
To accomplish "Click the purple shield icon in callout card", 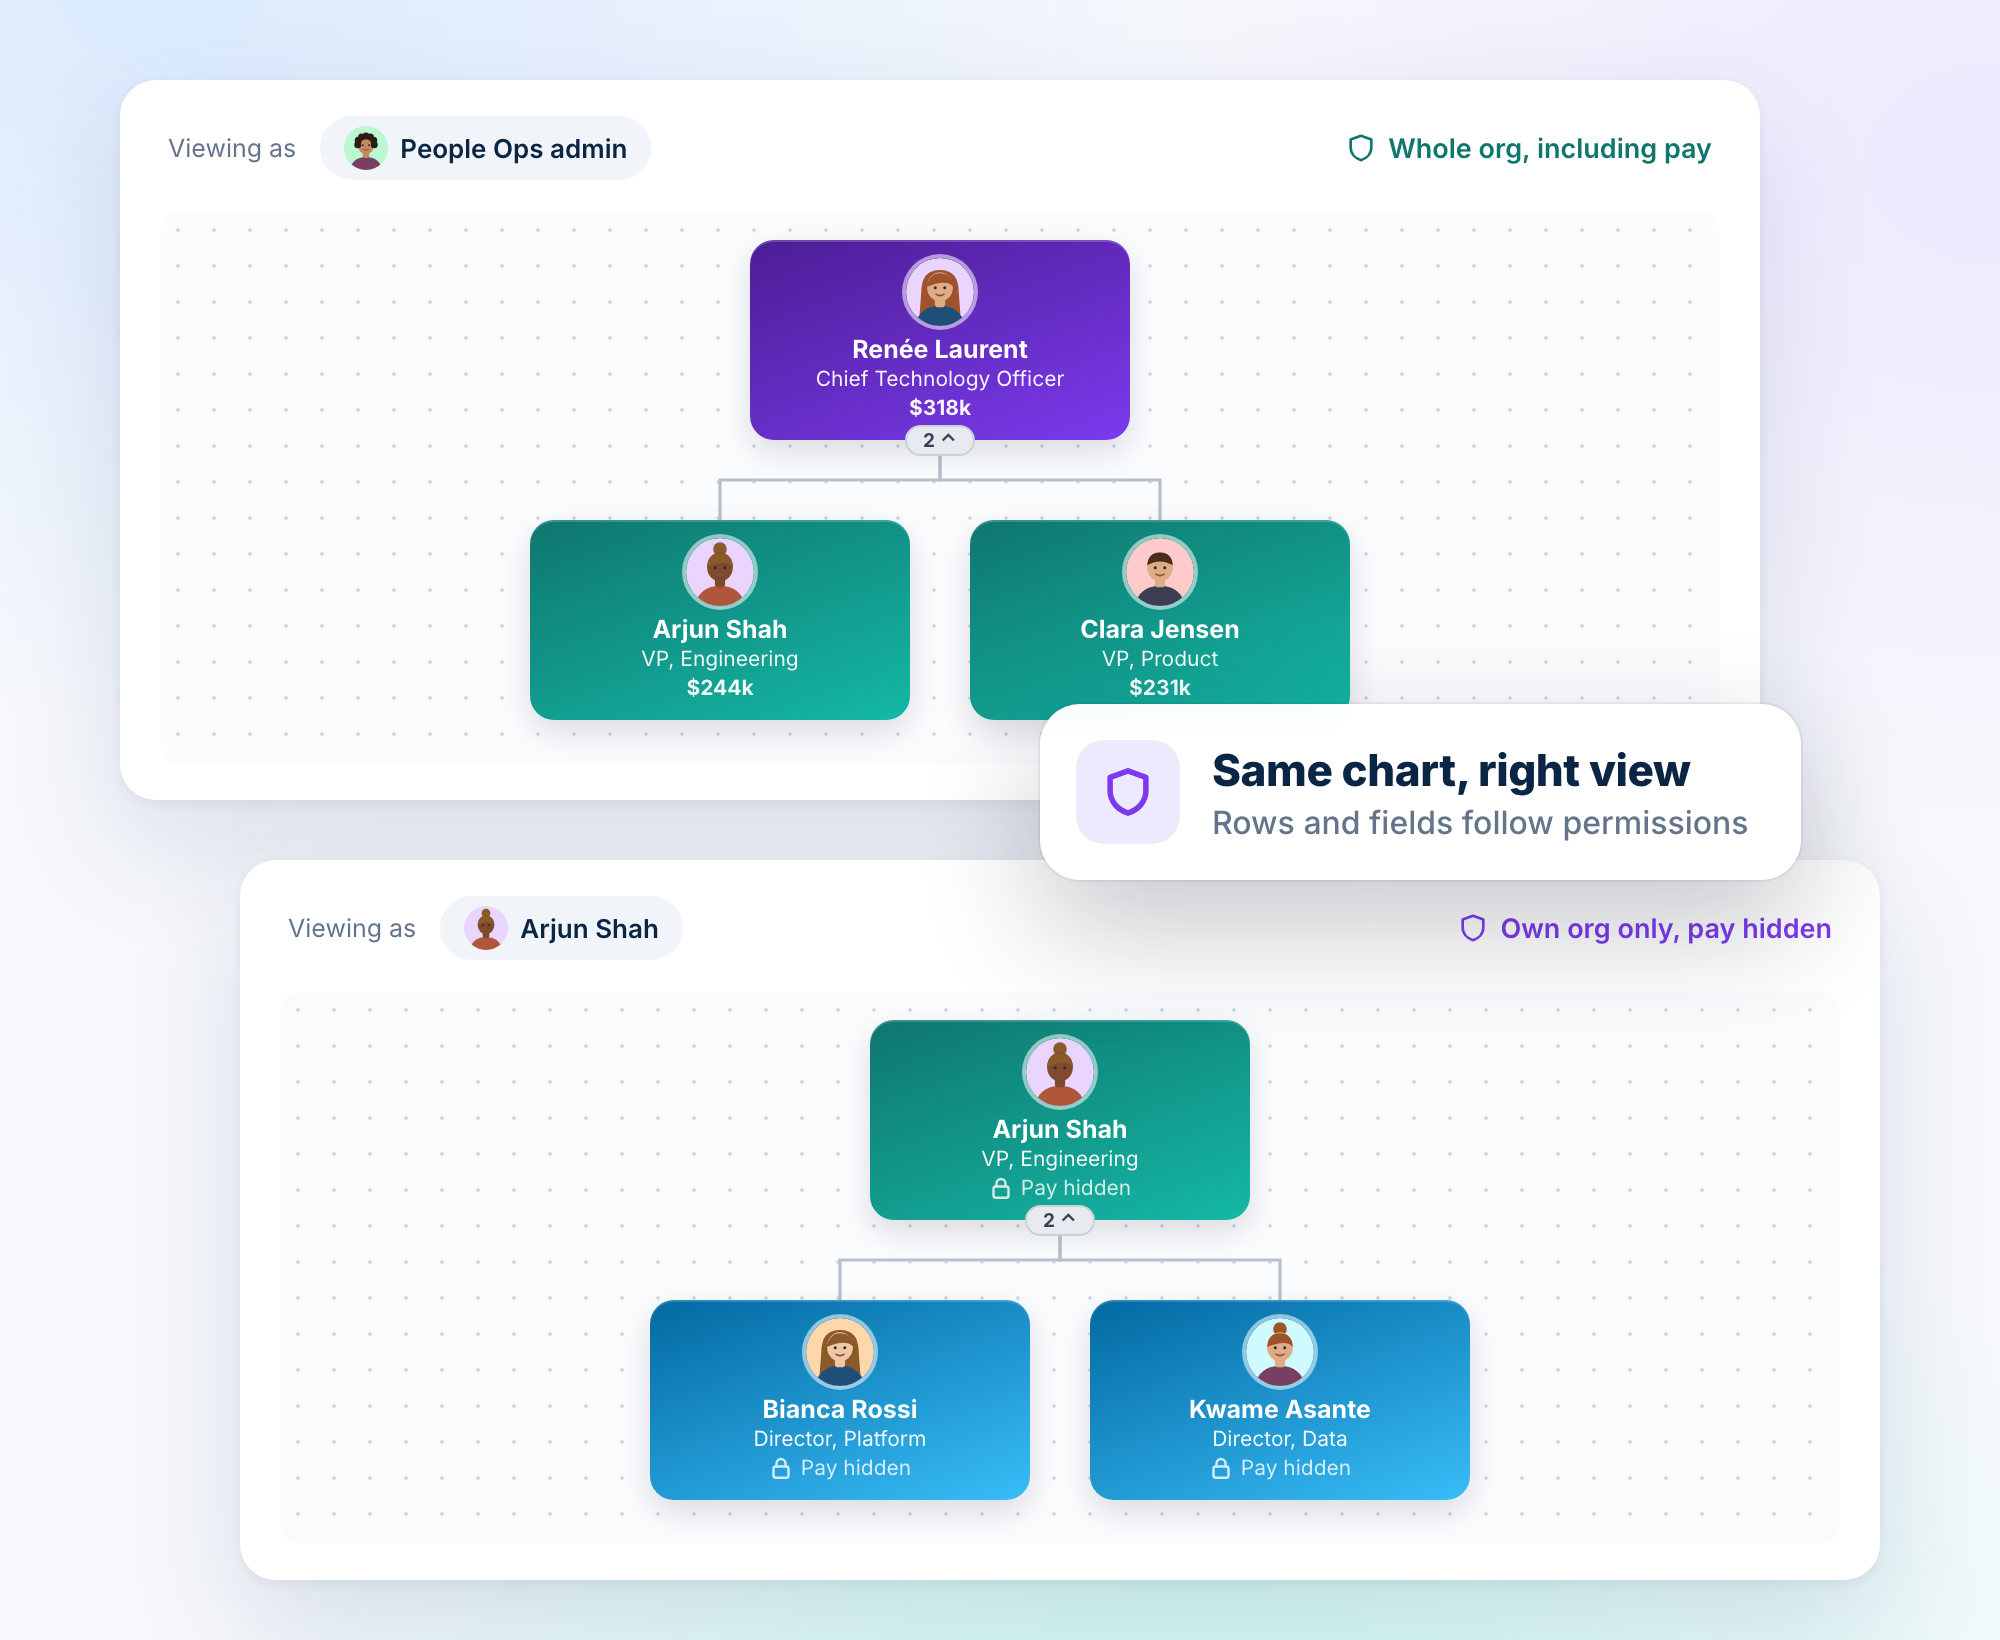I will click(x=1128, y=792).
